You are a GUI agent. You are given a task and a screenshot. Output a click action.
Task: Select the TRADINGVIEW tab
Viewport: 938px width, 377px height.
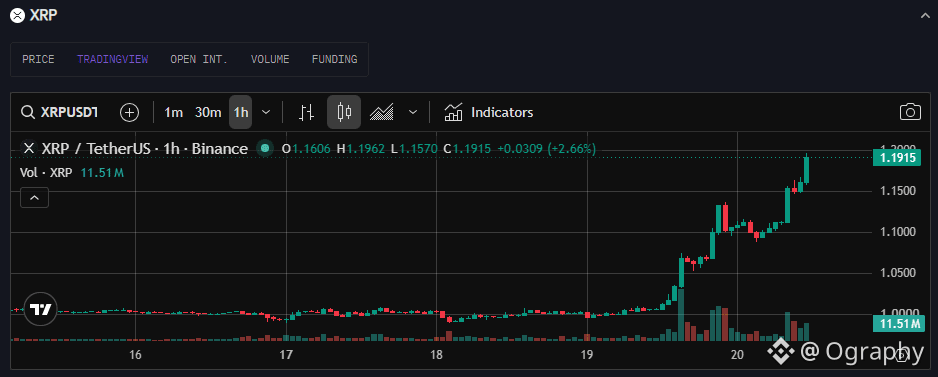[x=112, y=59]
